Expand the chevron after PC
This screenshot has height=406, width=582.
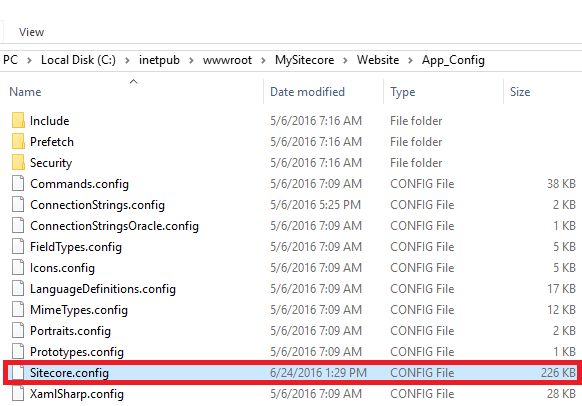tap(29, 60)
